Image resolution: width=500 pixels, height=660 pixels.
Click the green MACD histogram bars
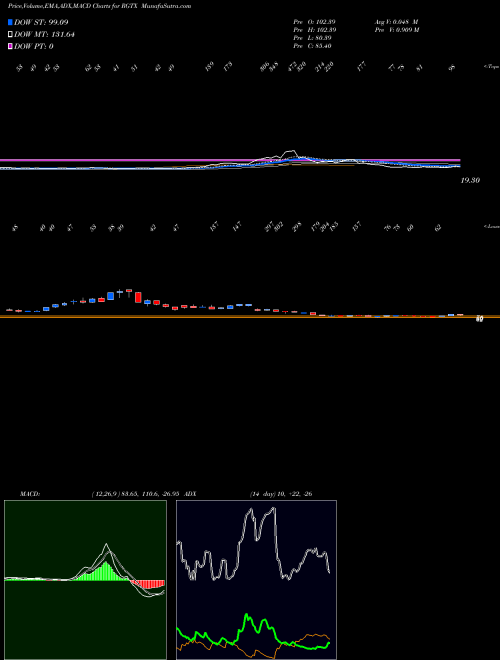click(103, 572)
